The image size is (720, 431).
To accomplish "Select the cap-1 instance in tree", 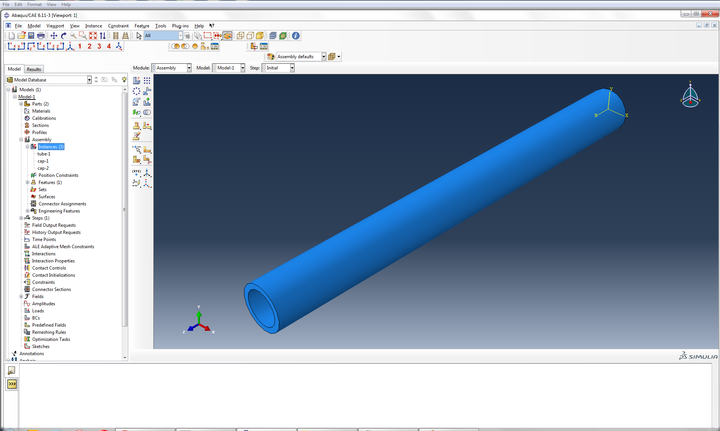I will (x=43, y=161).
